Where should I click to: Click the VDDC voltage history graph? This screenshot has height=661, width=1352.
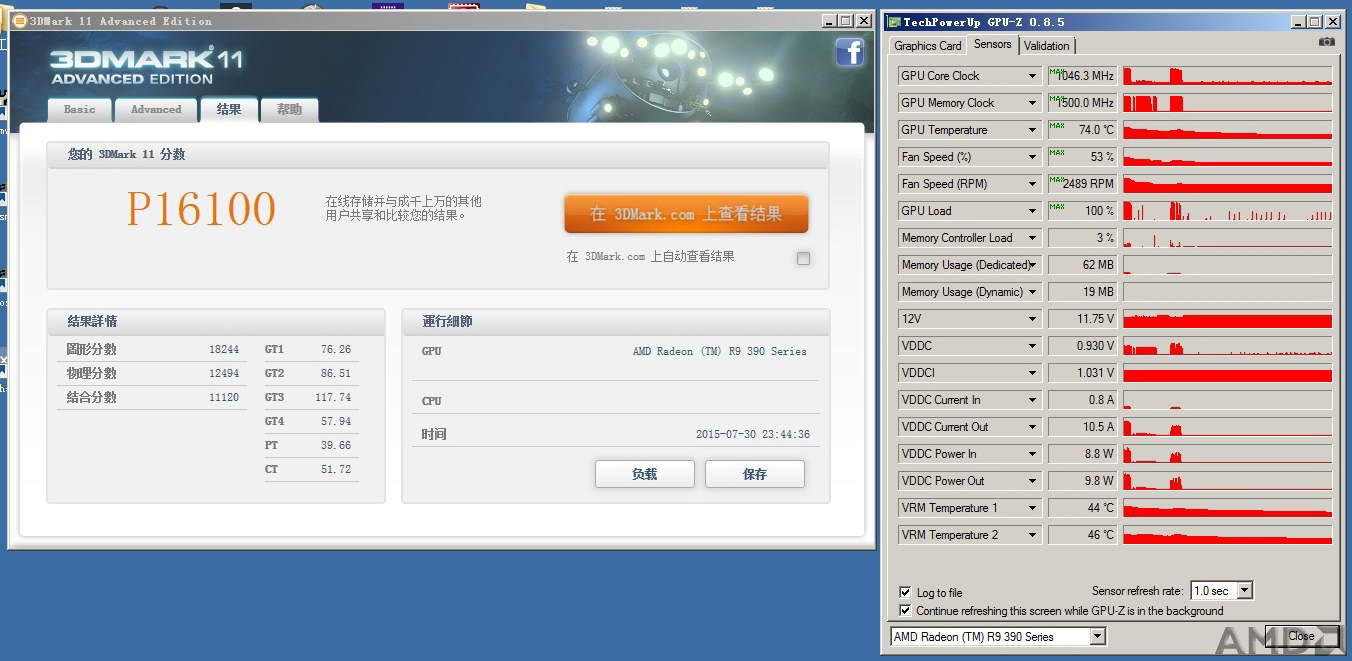coord(1228,346)
